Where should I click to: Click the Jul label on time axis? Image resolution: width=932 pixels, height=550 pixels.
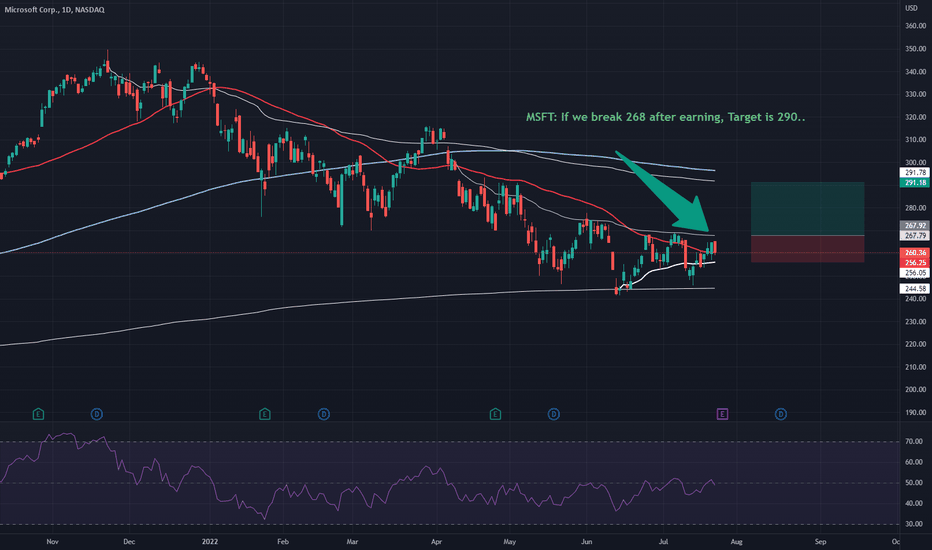tap(663, 542)
